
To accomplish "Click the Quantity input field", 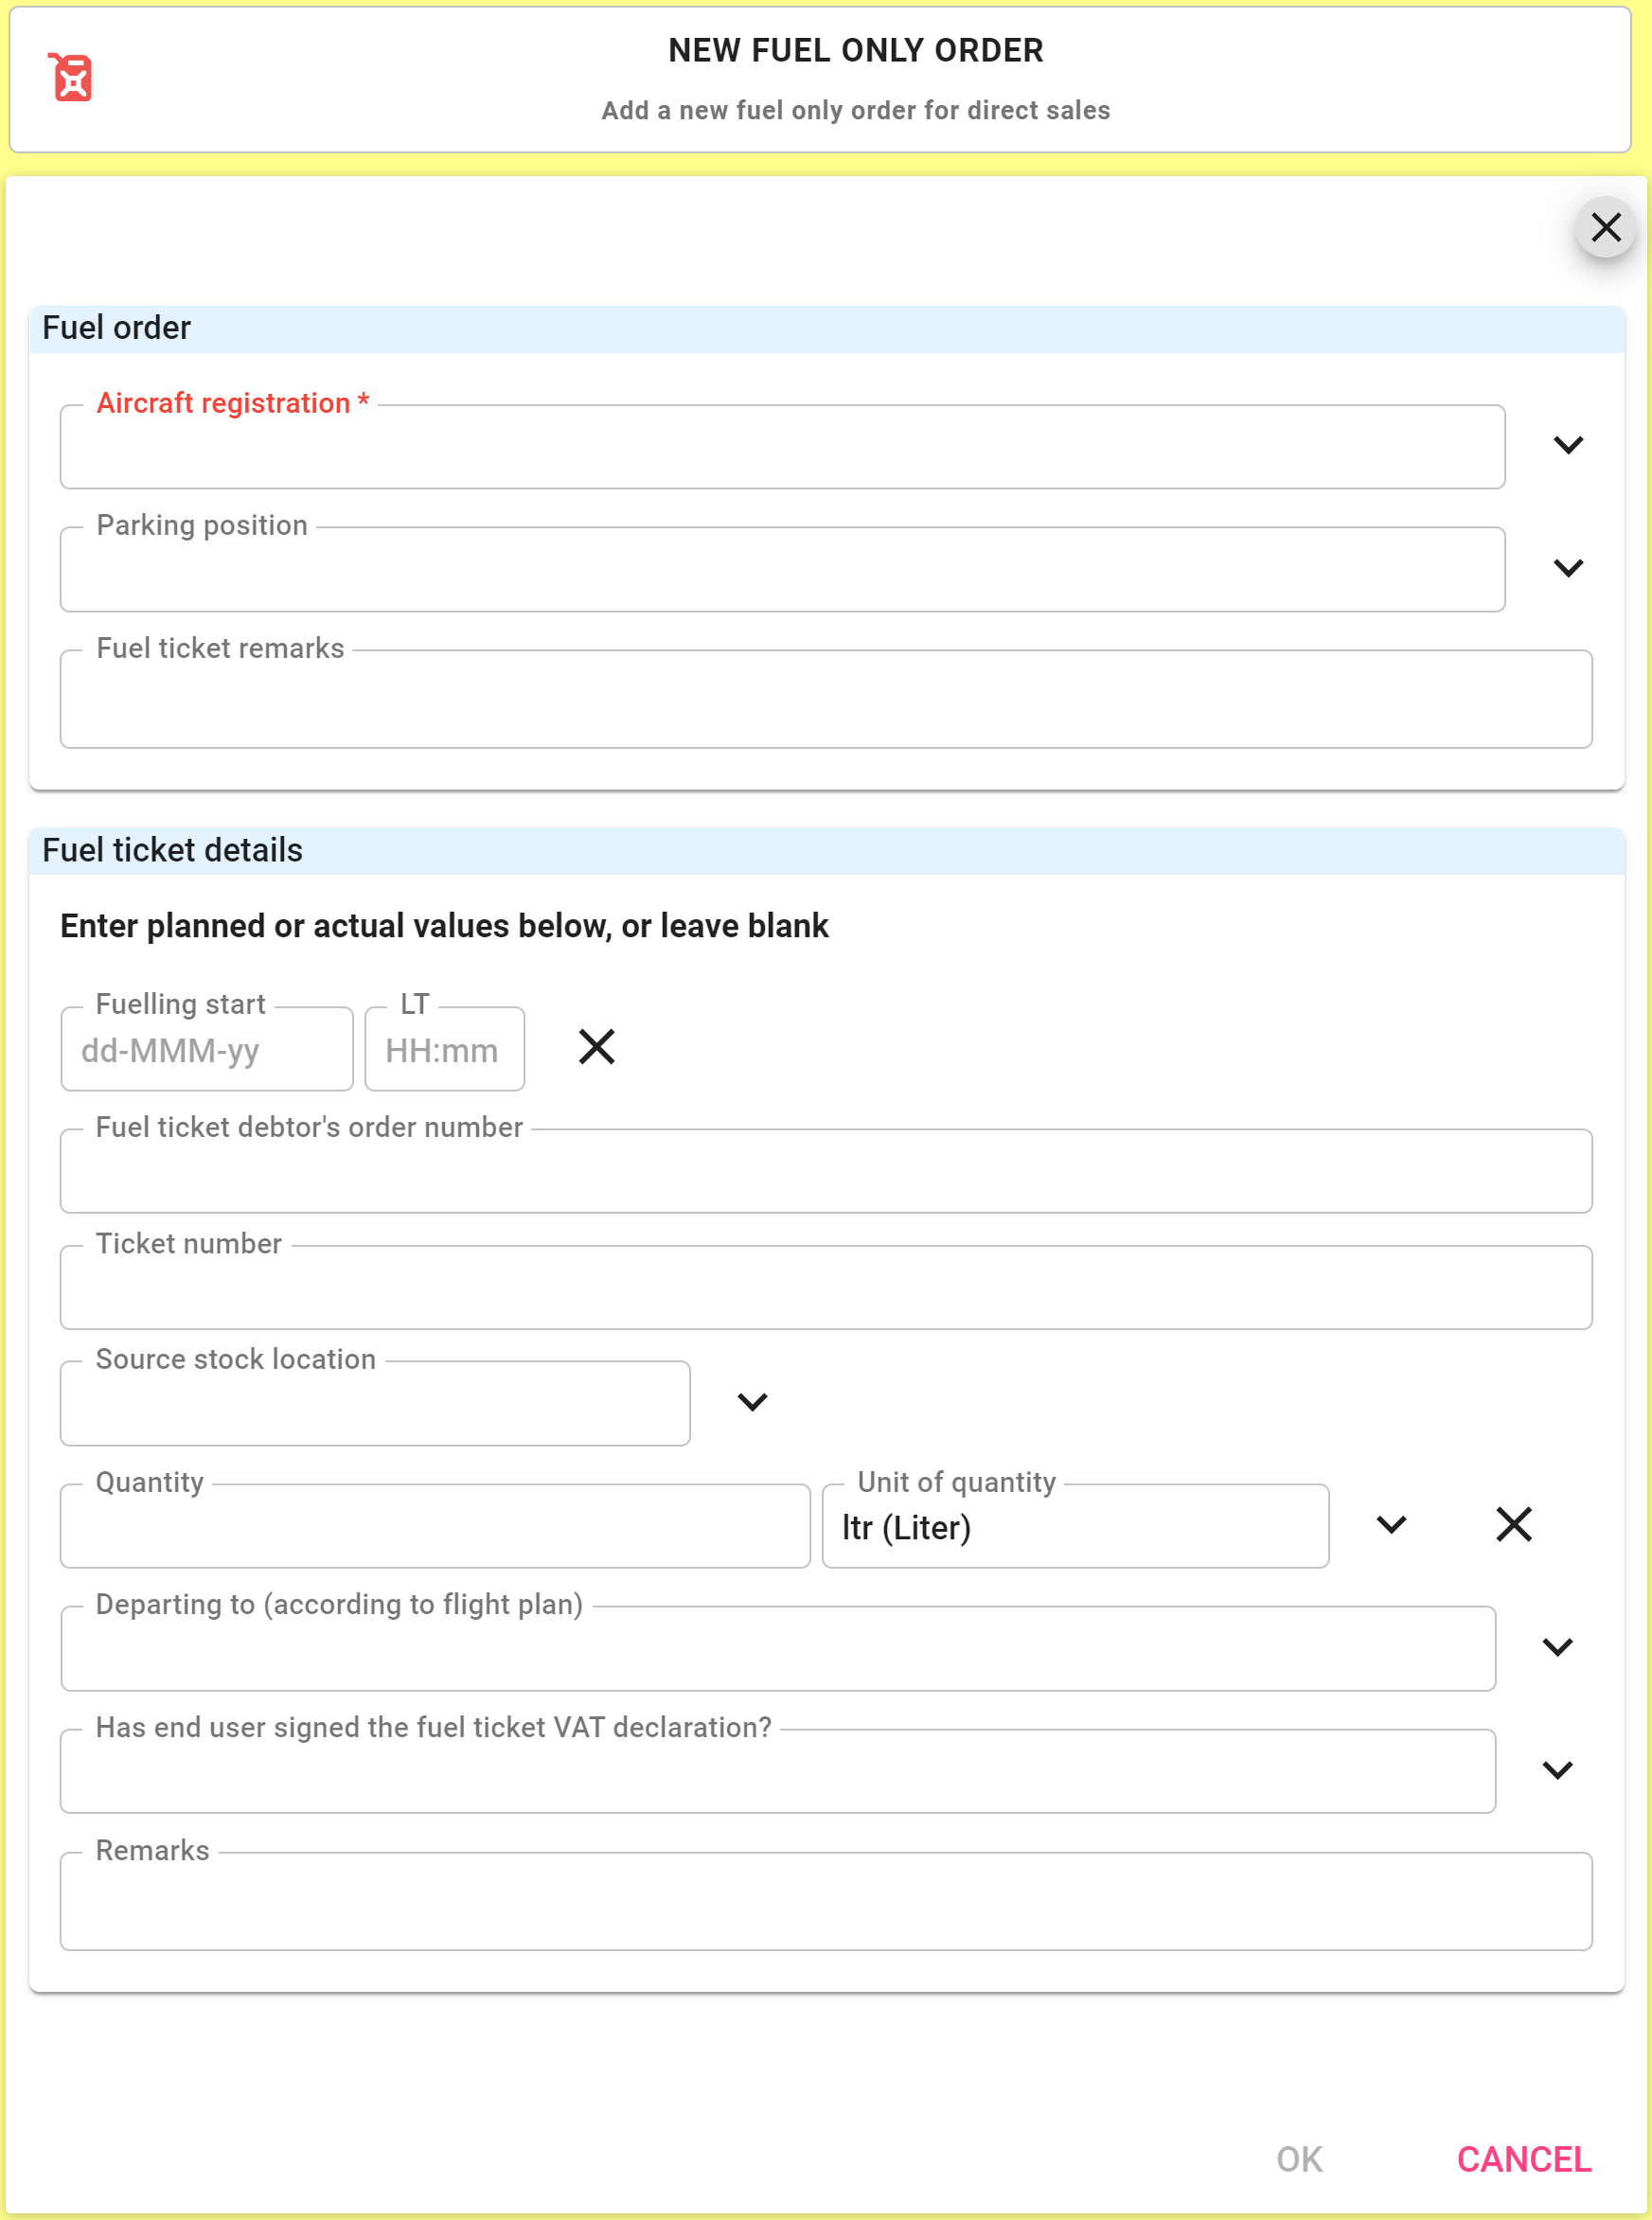I will pos(435,1526).
